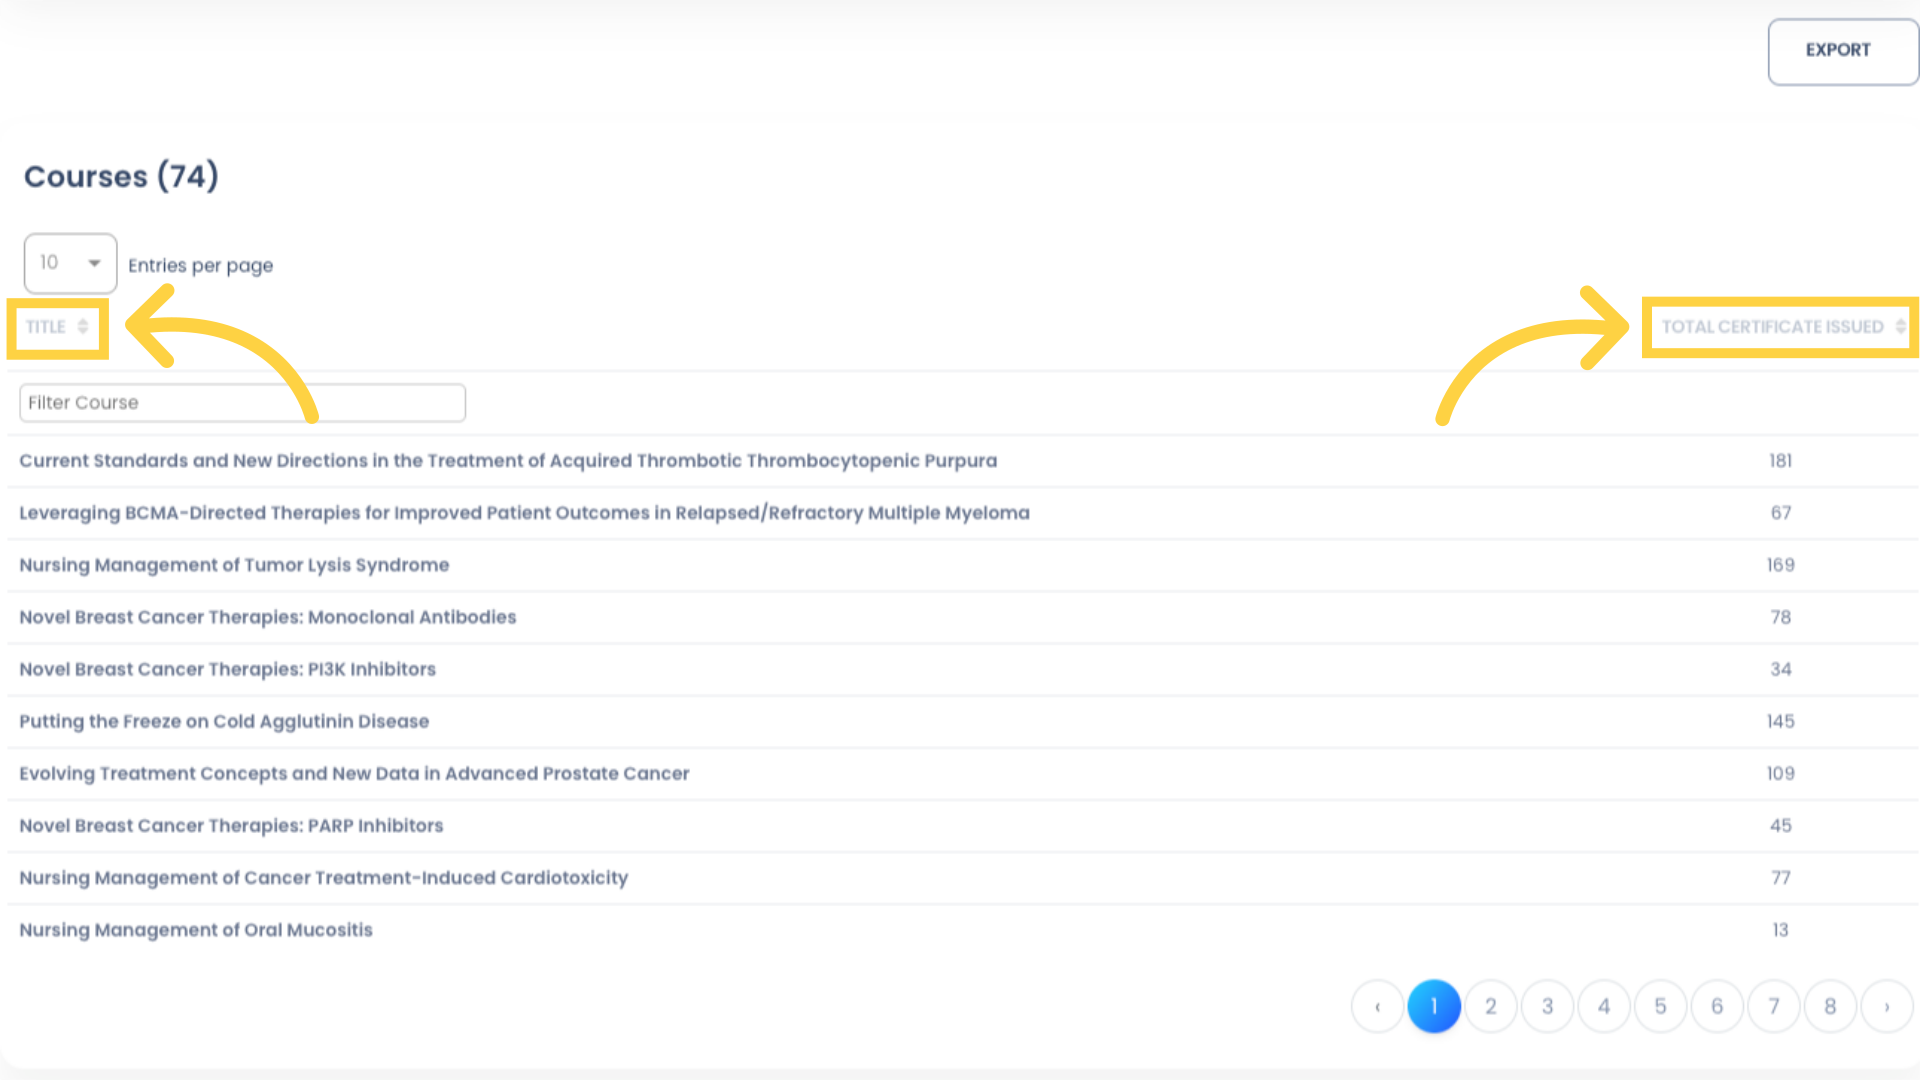Open entries per page dropdown
1920x1080 pixels.
coord(70,262)
